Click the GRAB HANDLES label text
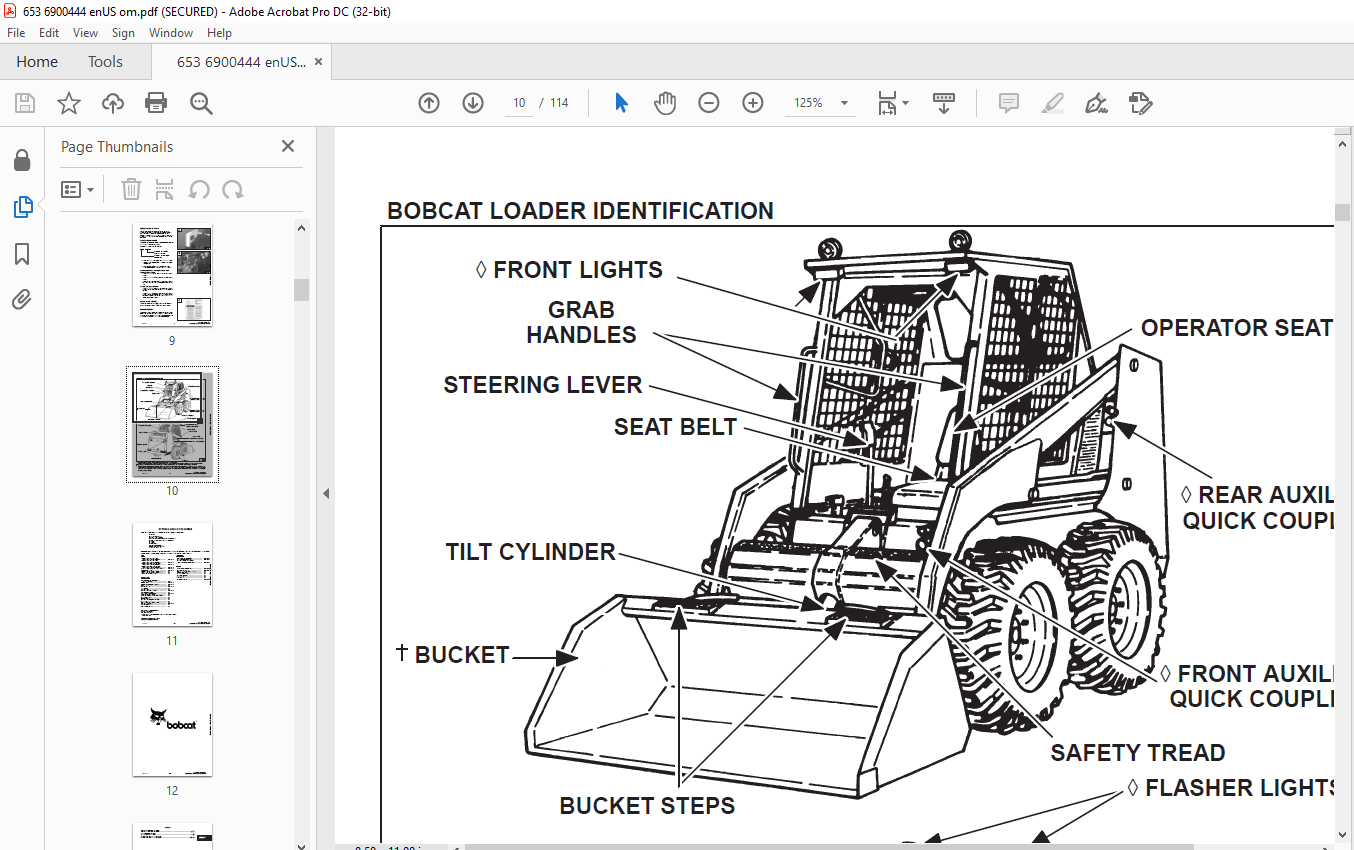This screenshot has width=1354, height=850. (x=581, y=322)
